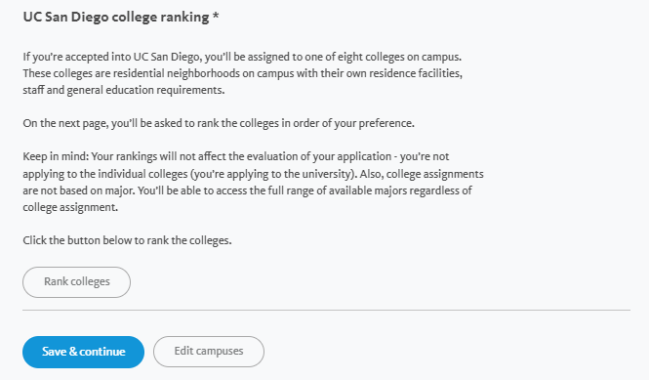This screenshot has width=649, height=380.
Task: Select the Edit campuses button
Action: [209, 351]
